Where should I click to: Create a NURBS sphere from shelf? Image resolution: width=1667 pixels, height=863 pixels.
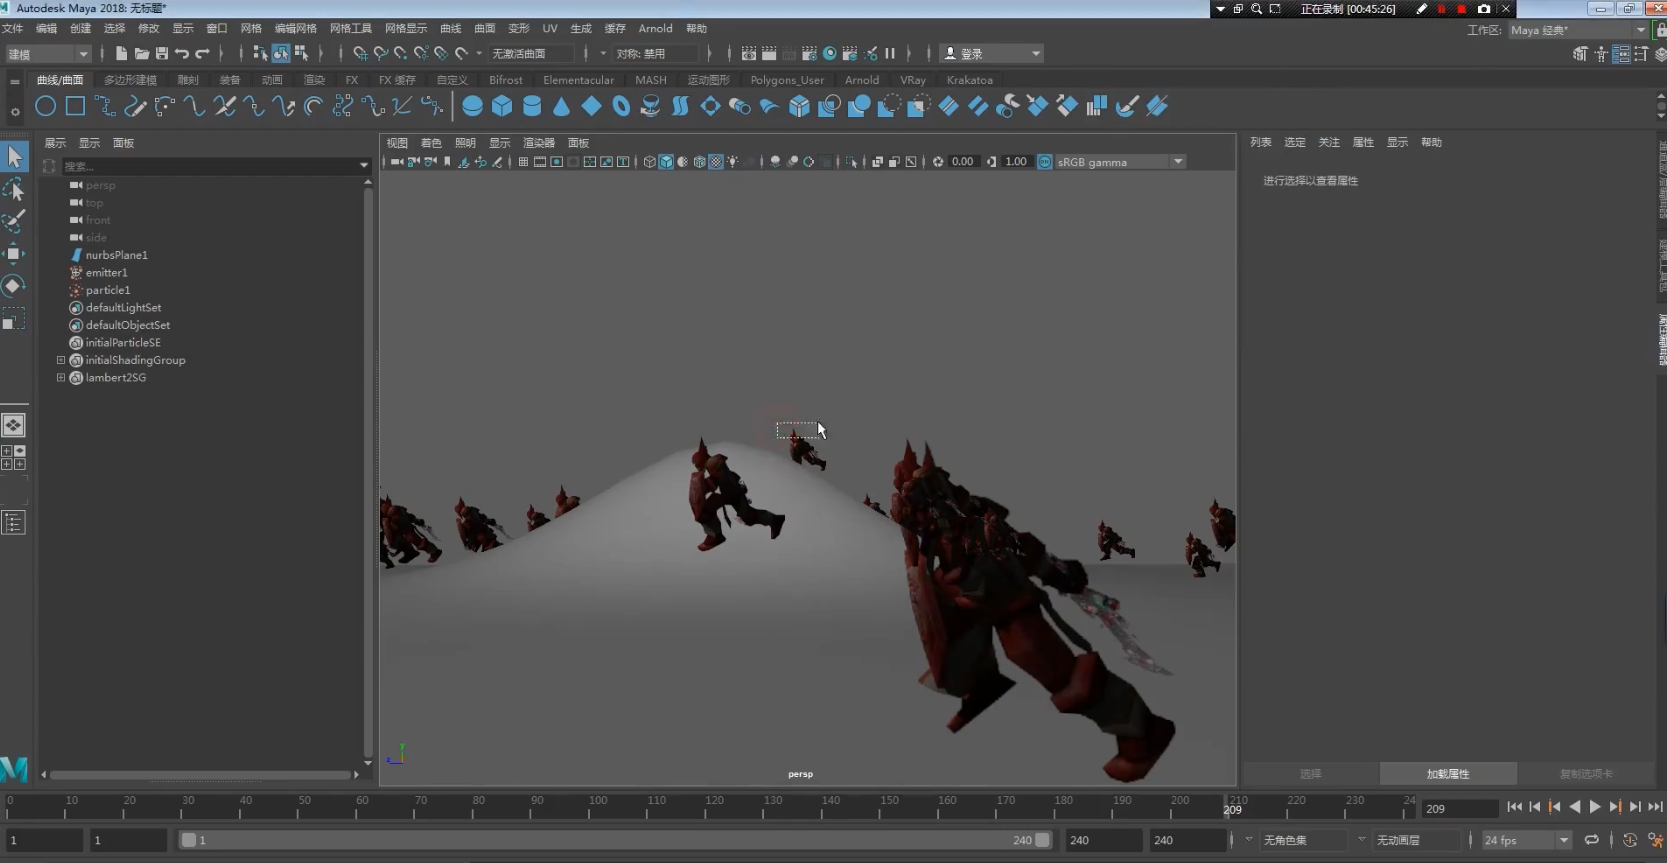tap(473, 106)
